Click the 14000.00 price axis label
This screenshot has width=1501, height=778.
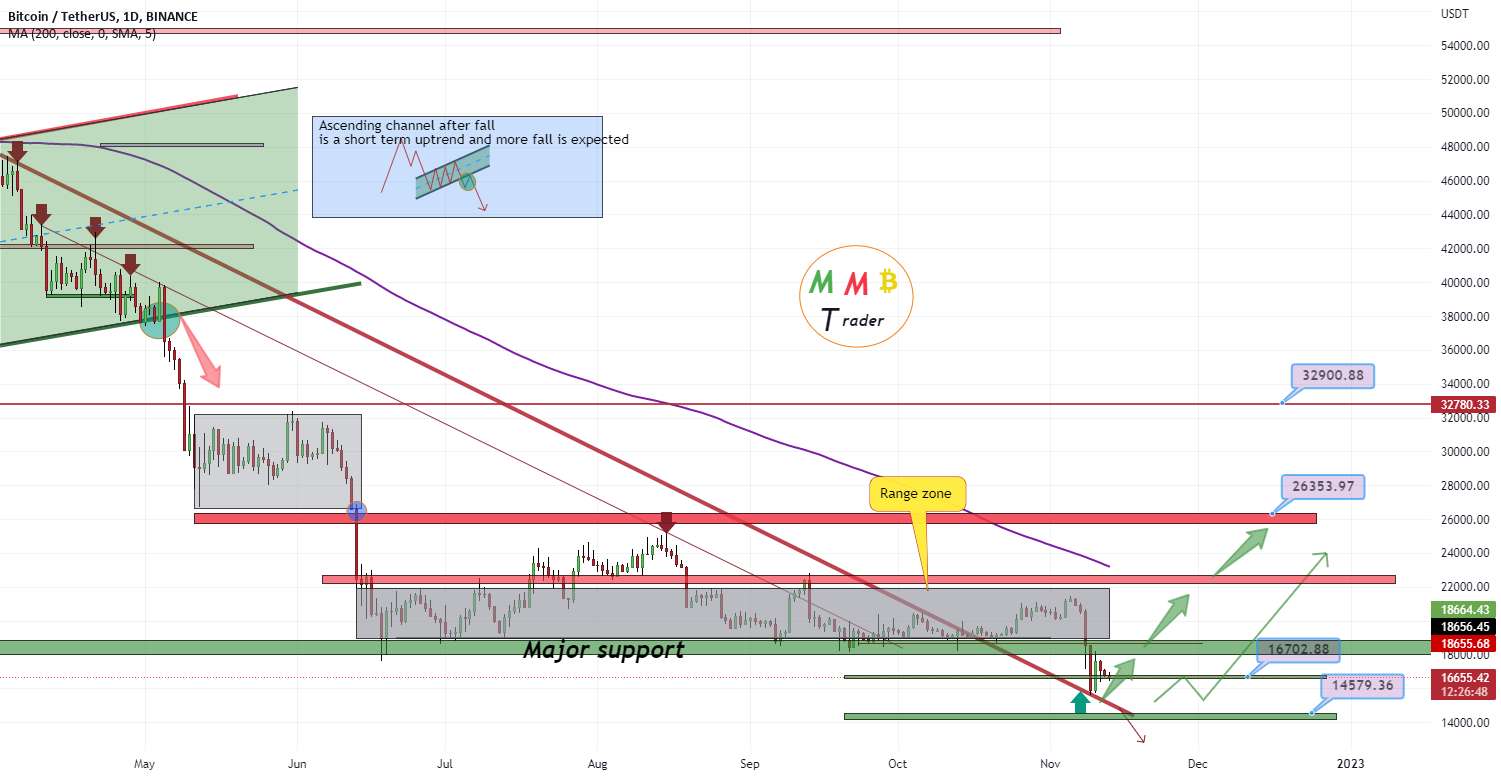tap(1465, 723)
